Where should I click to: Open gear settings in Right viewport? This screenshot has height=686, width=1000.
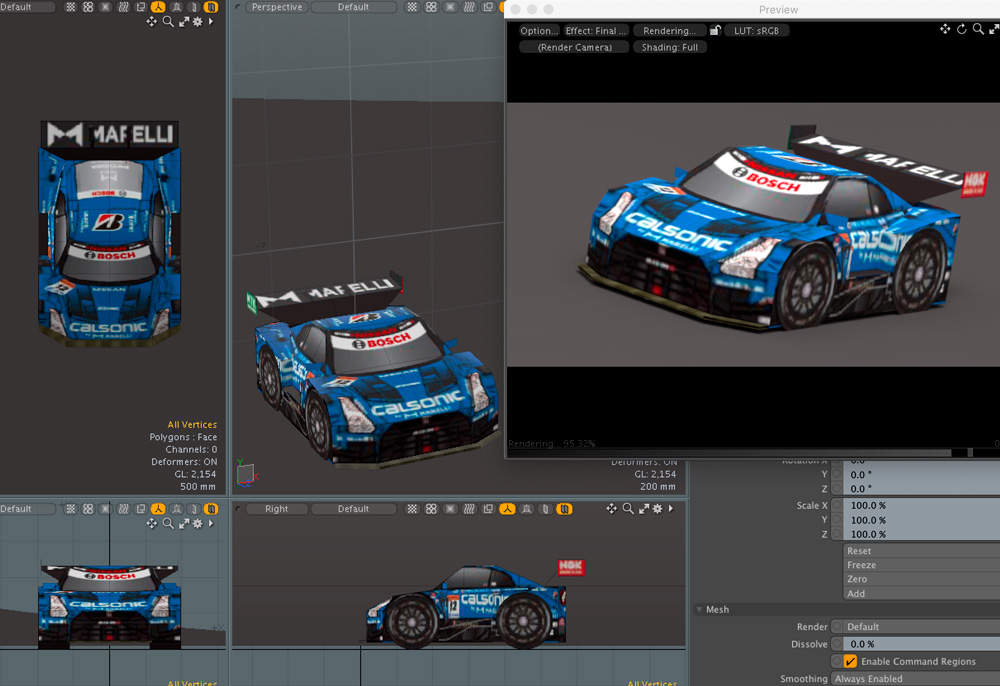pos(658,508)
